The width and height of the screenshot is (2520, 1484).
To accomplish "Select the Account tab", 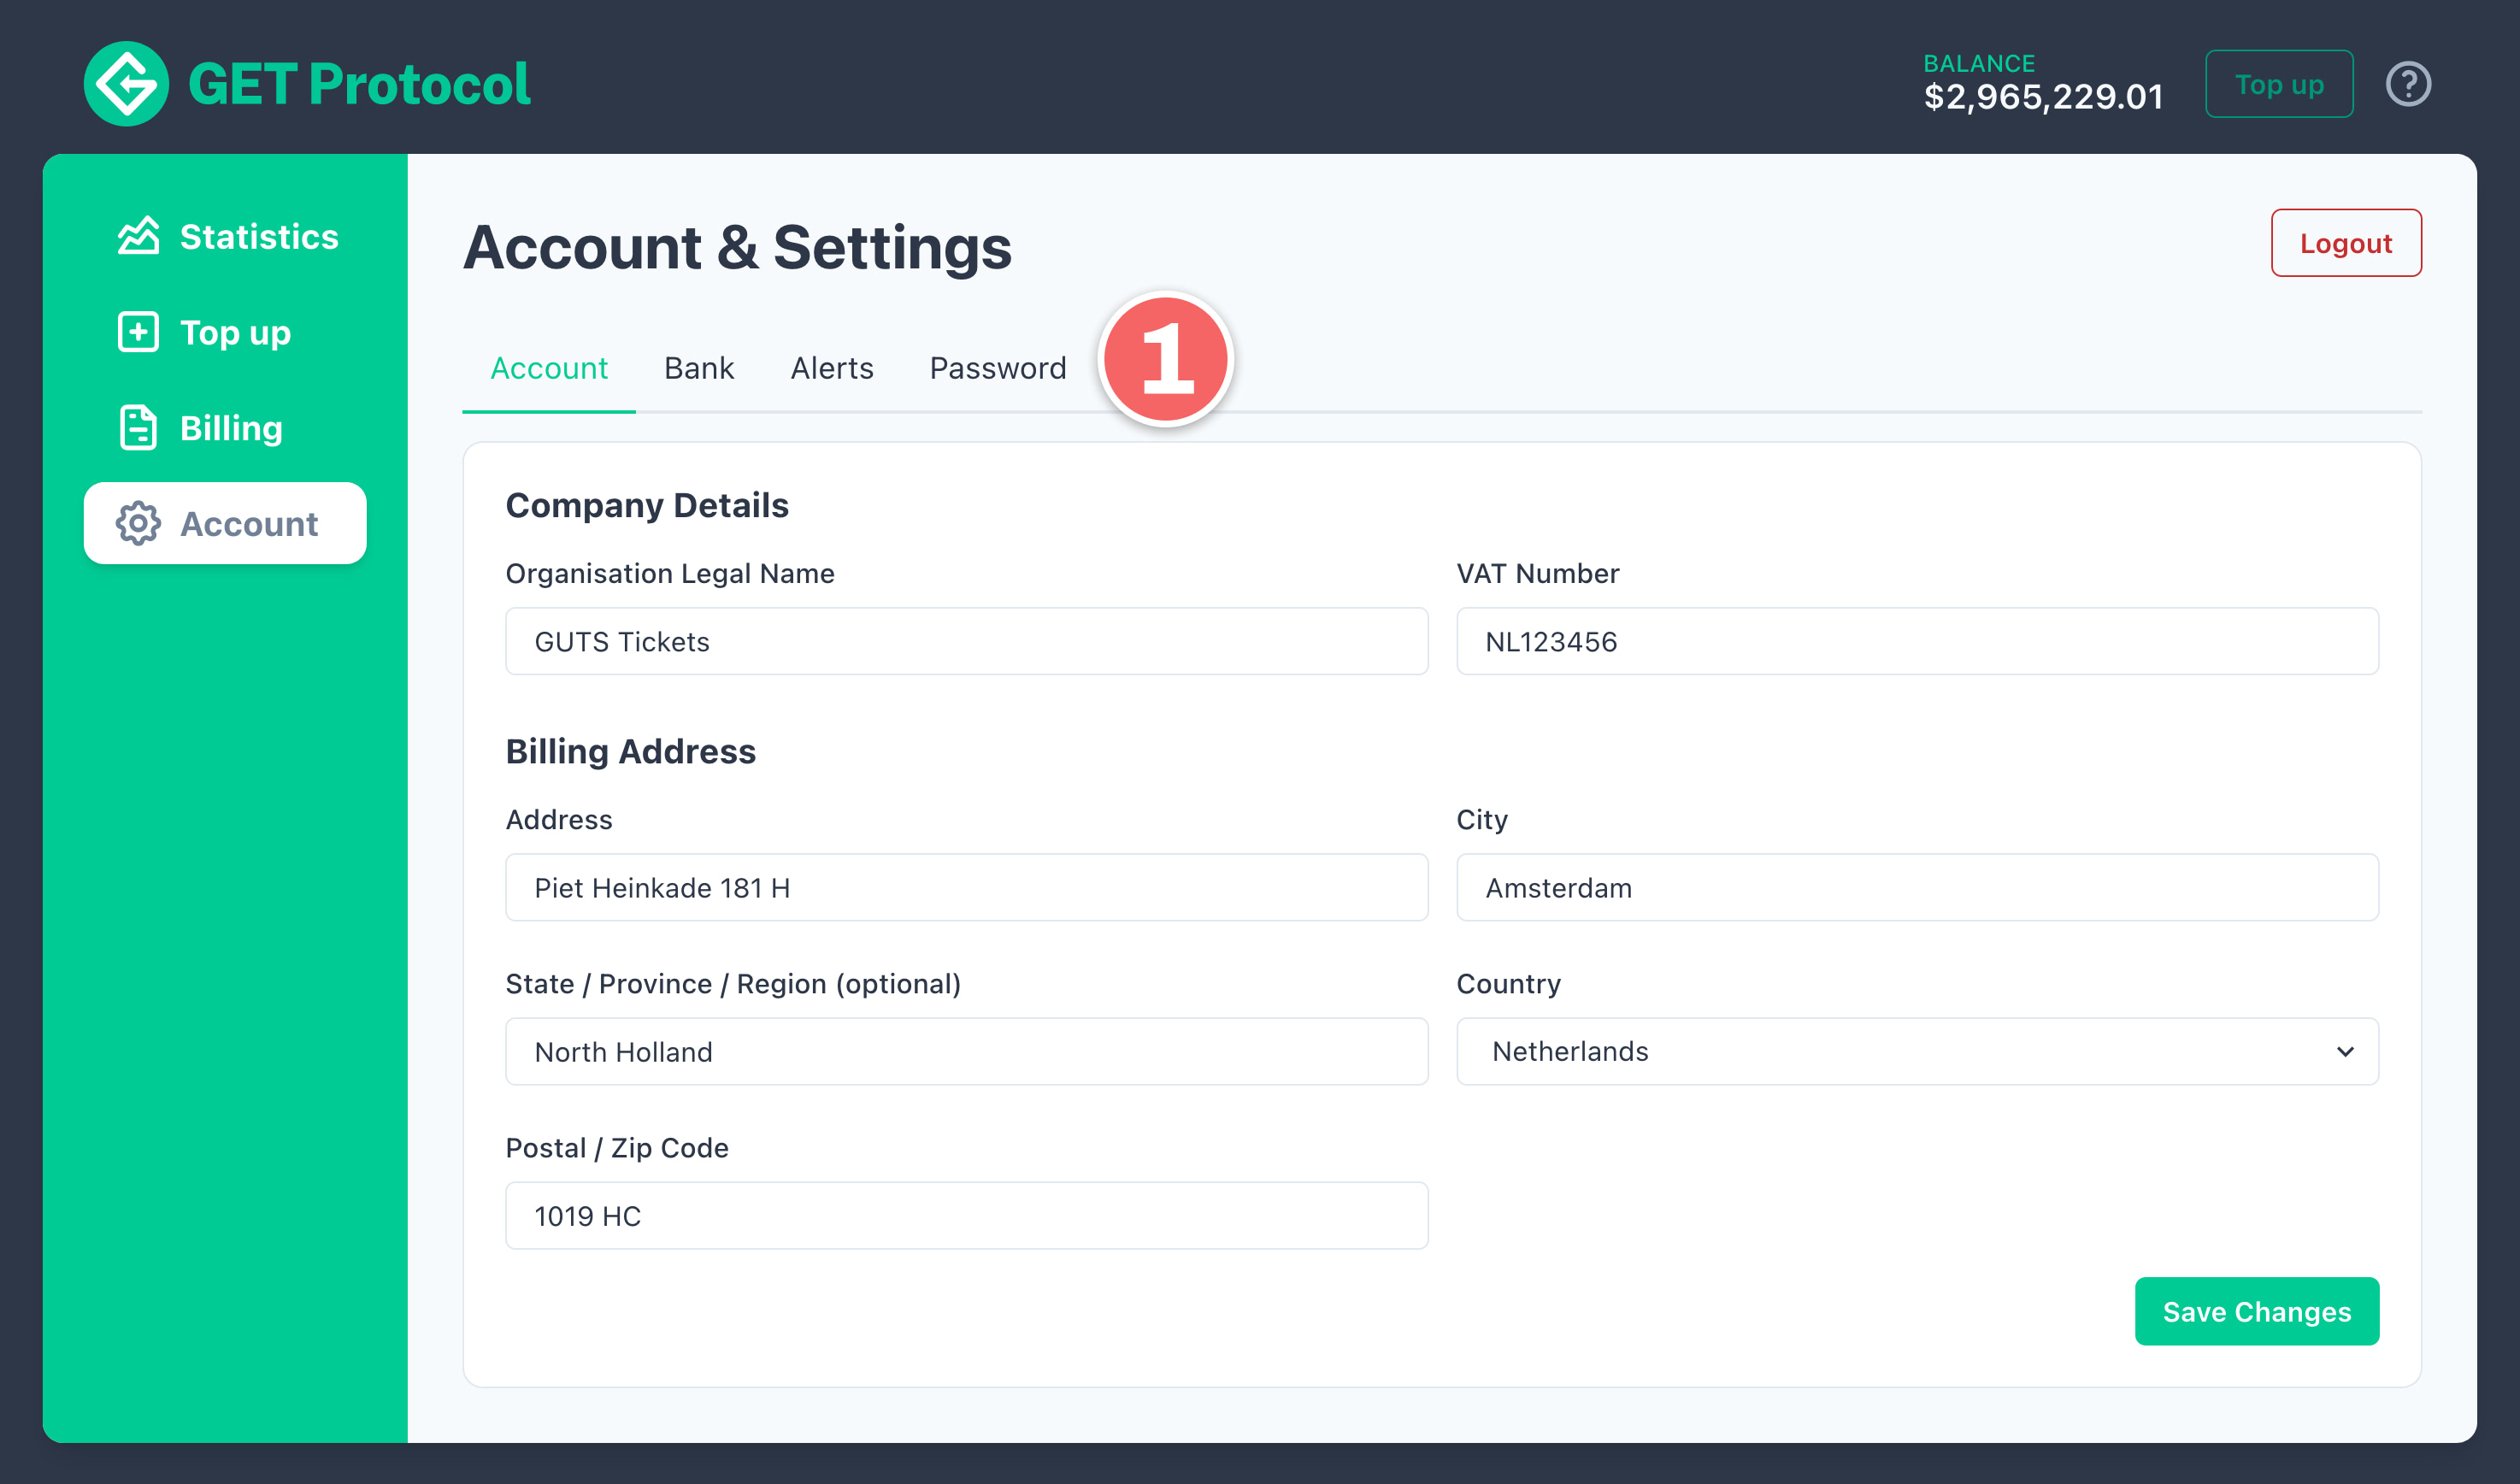I will tap(548, 368).
